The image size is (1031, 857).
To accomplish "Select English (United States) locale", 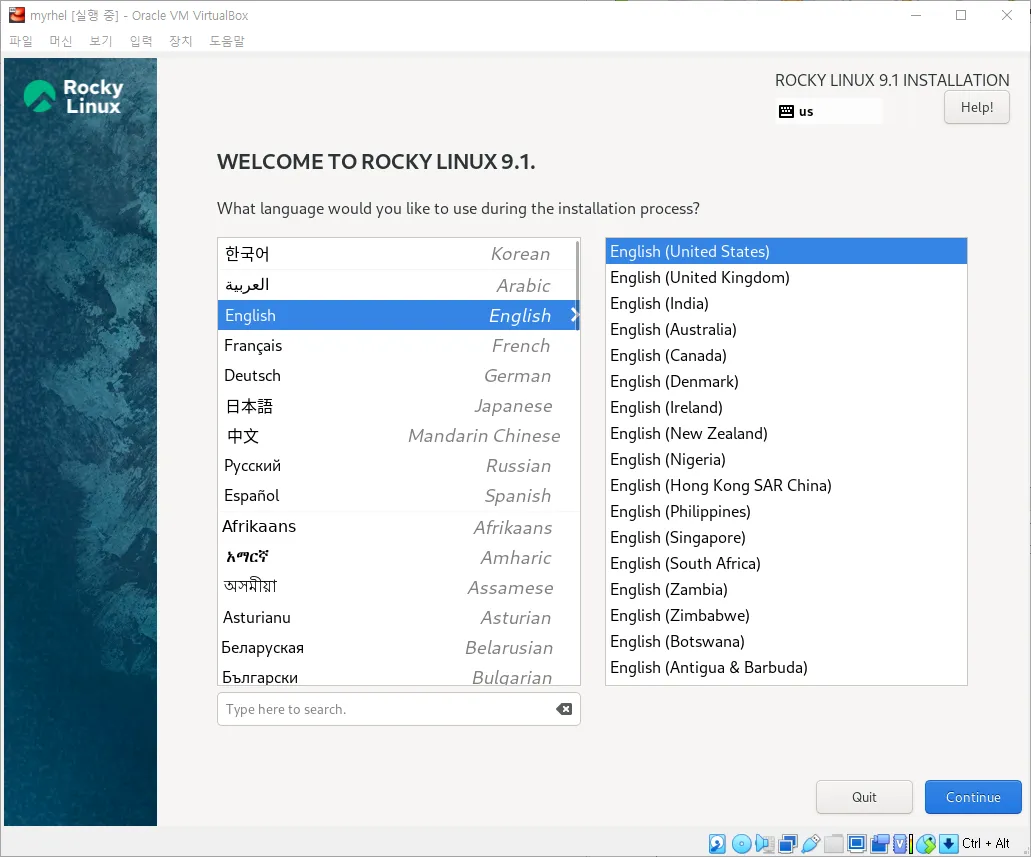I will pos(786,251).
